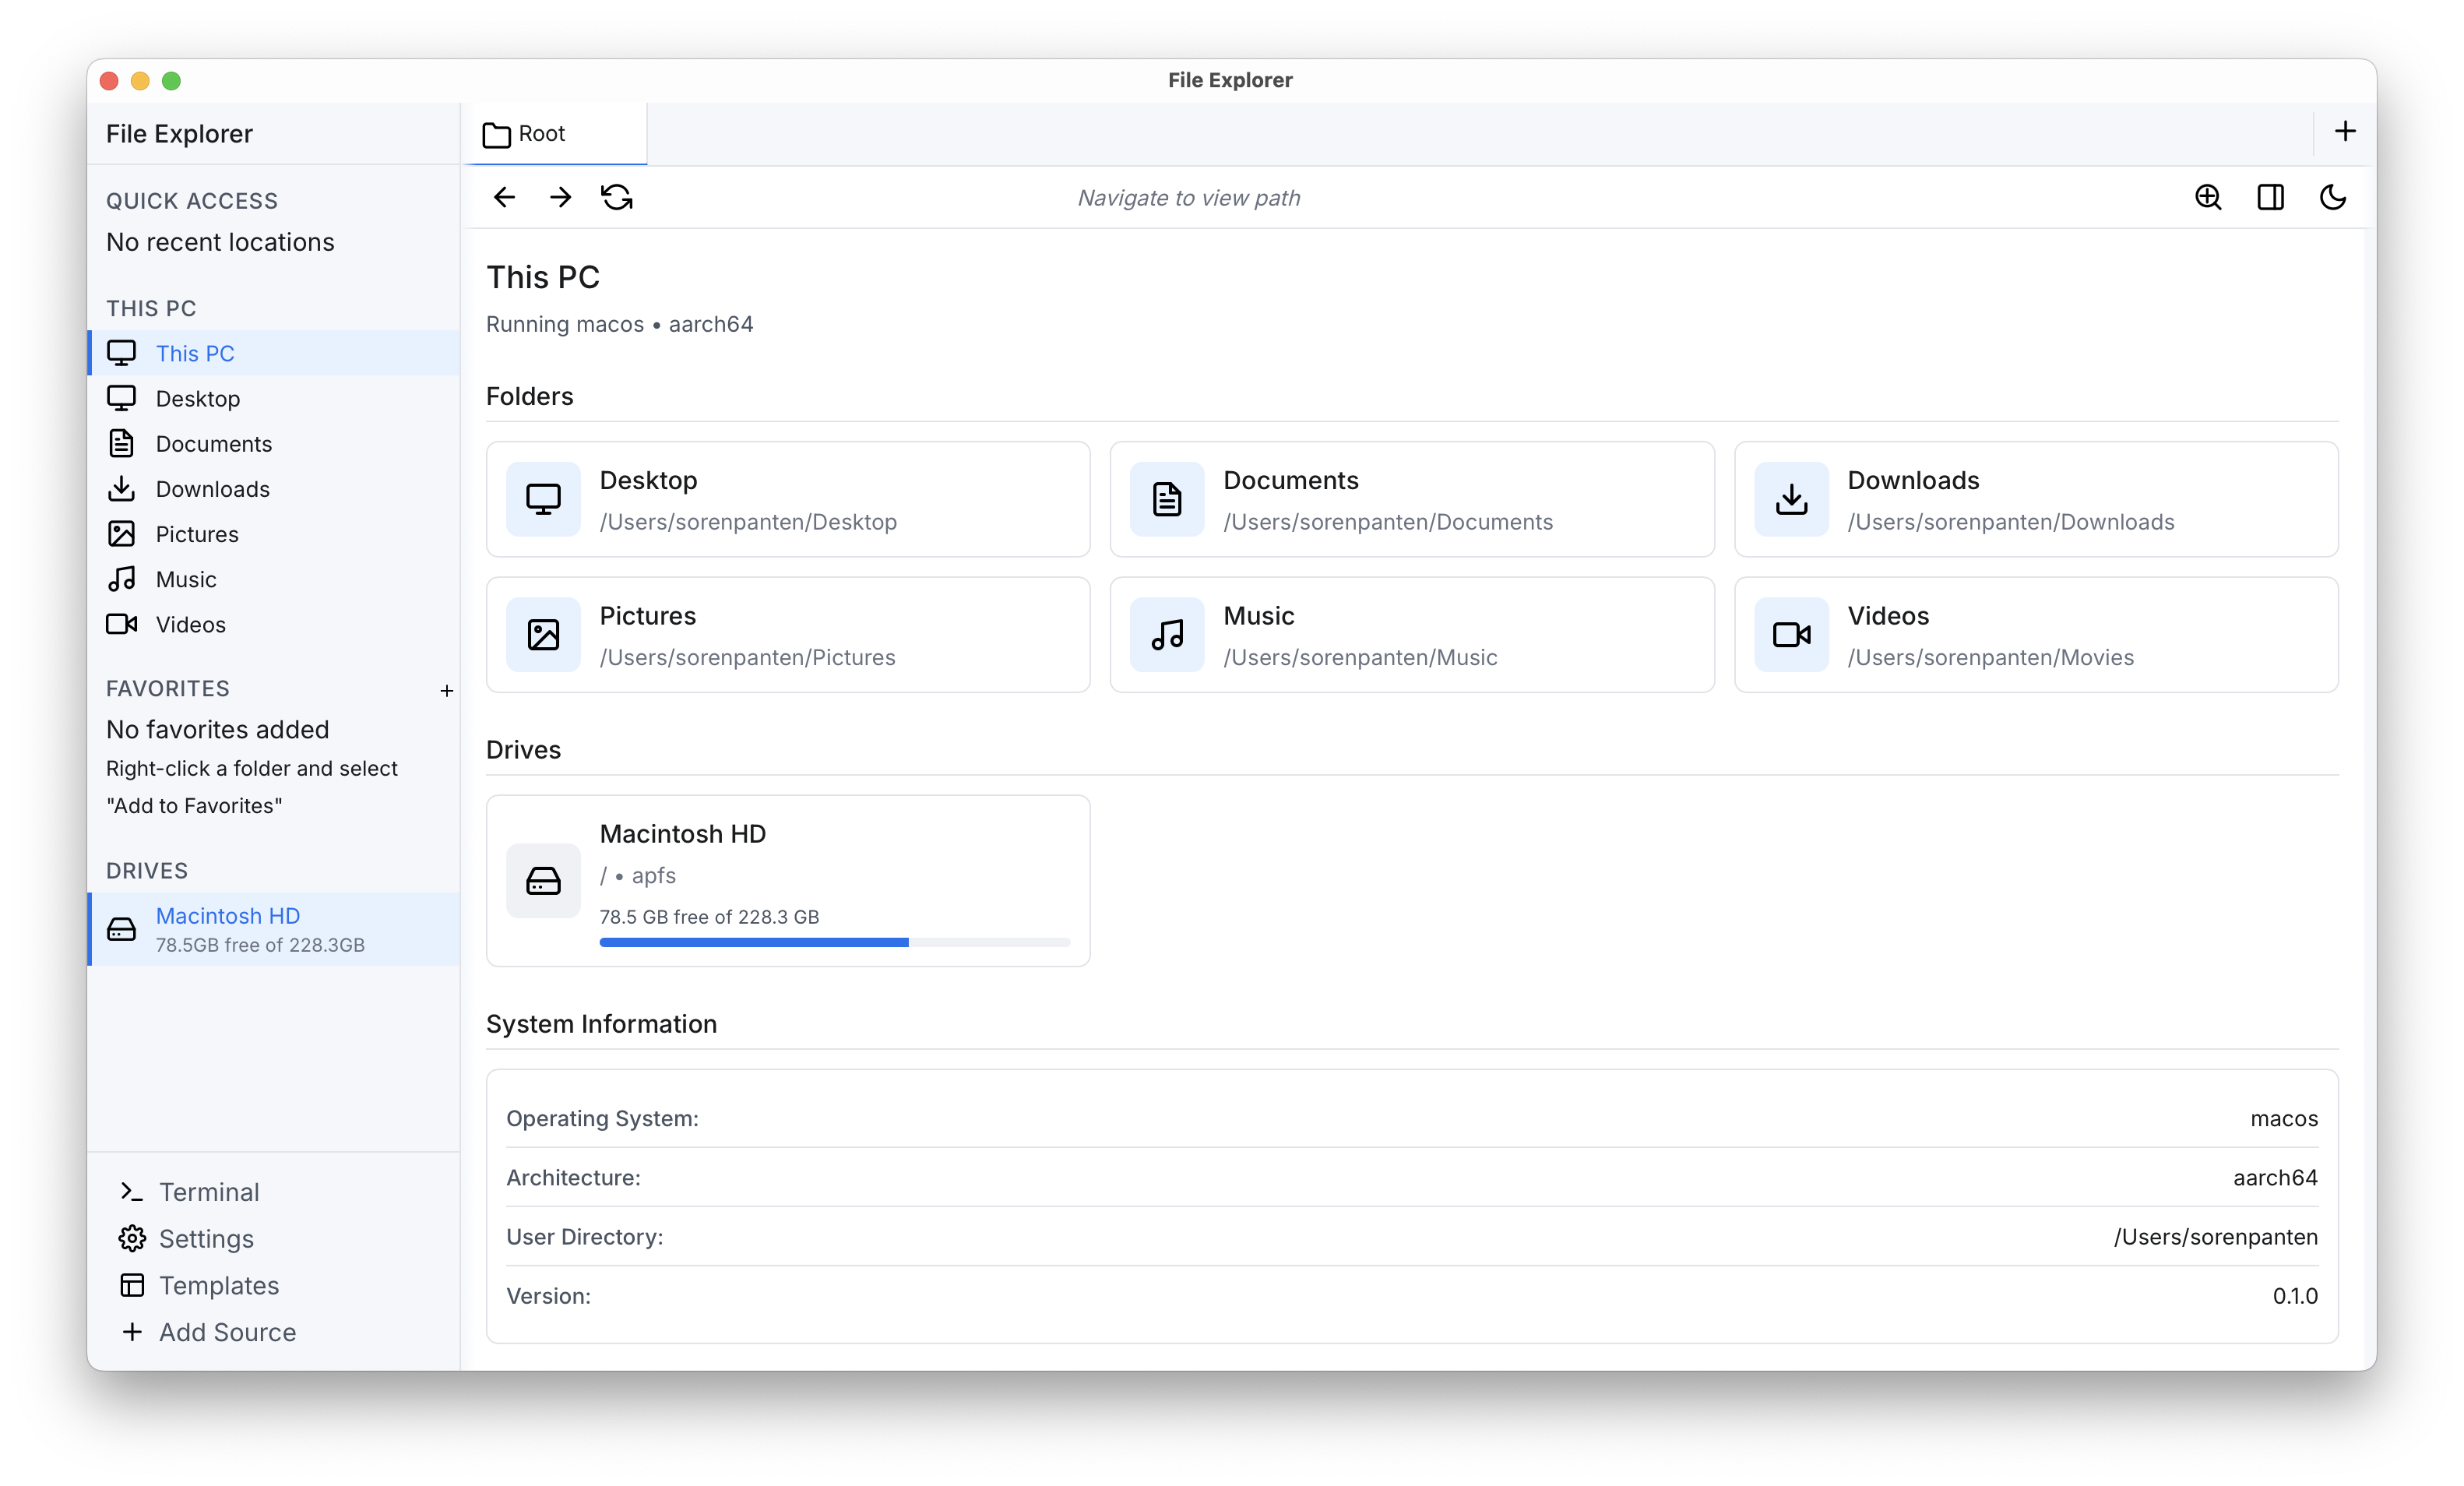2464x1486 pixels.
Task: Open the Videos folder card
Action: pyautogui.click(x=2036, y=635)
